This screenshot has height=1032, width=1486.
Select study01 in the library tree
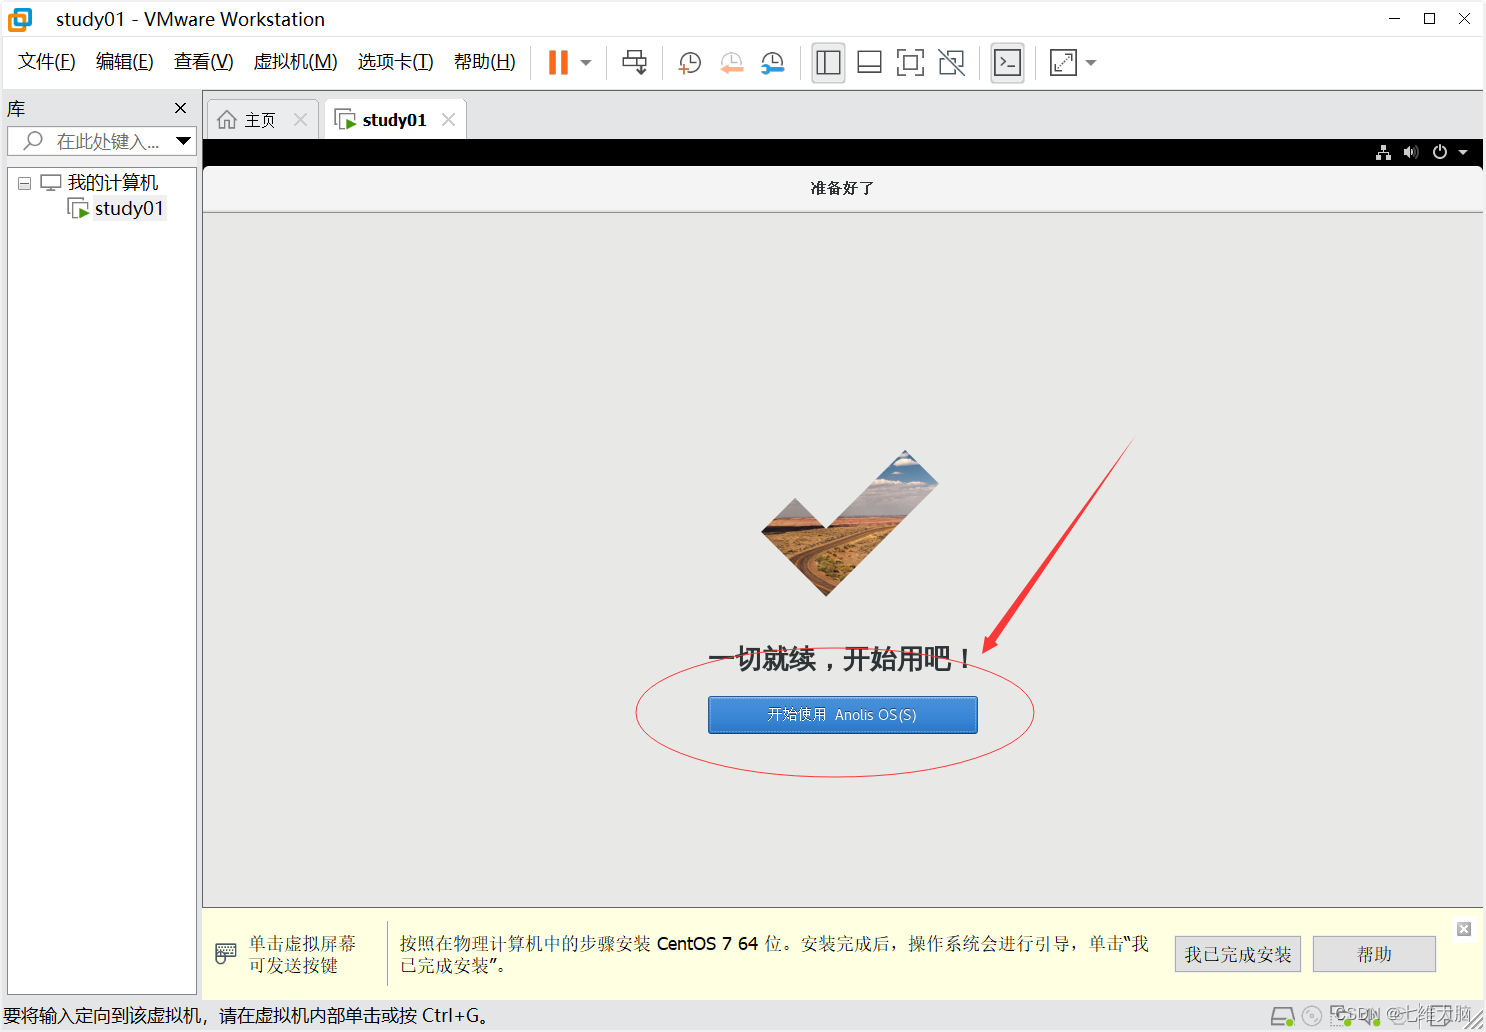click(x=128, y=208)
